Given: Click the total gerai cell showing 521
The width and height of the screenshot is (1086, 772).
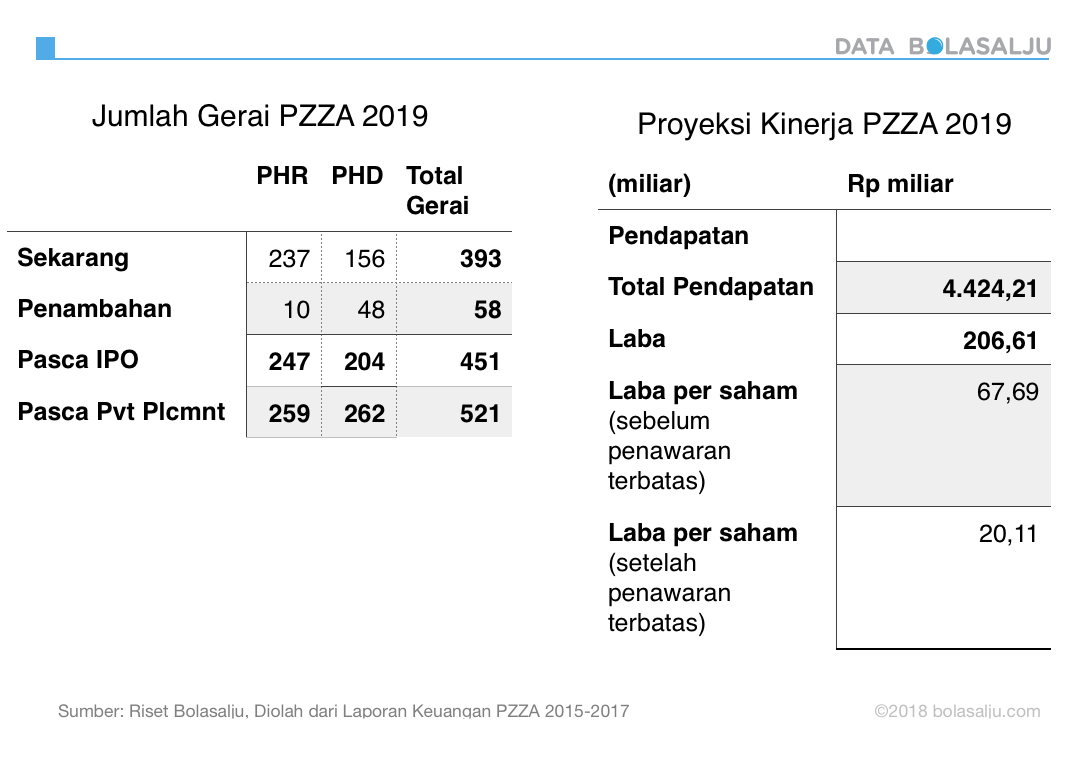Looking at the screenshot, I should [480, 413].
